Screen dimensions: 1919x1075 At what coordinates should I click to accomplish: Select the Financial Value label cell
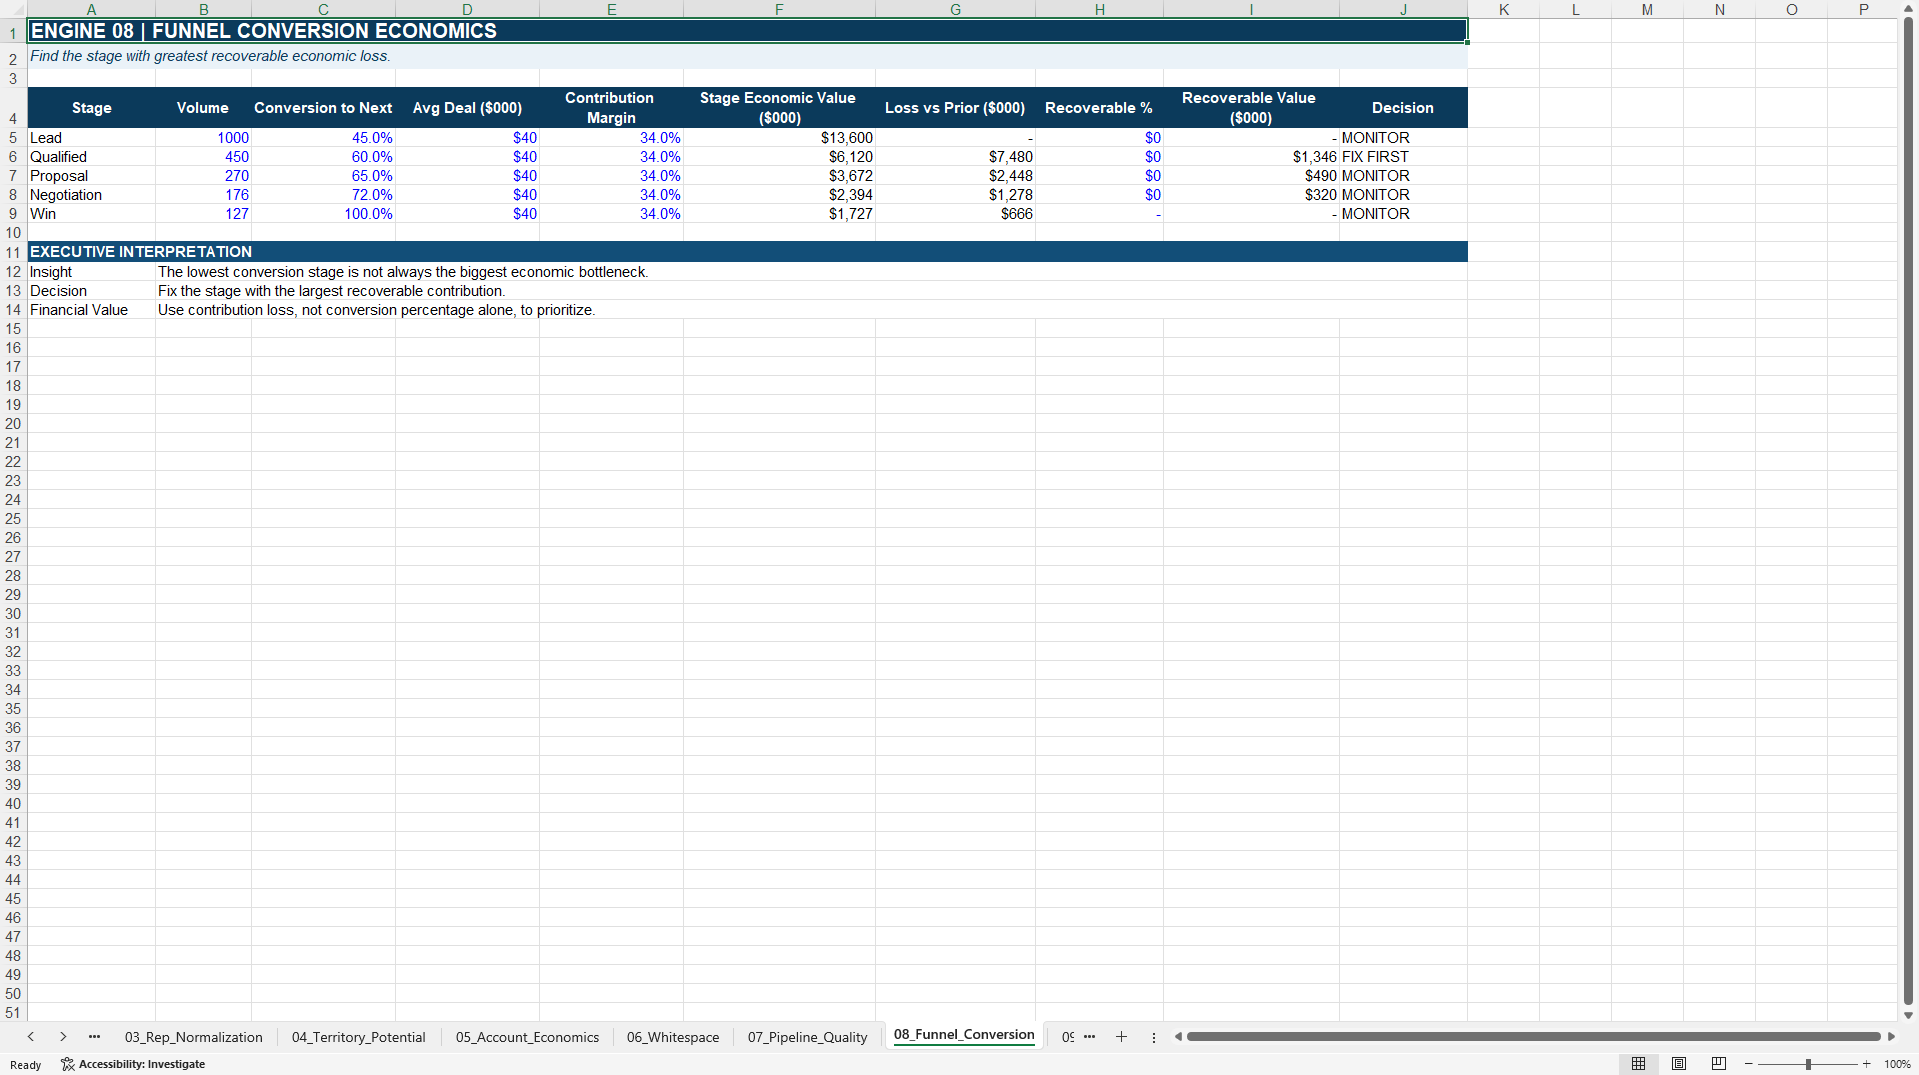point(91,310)
